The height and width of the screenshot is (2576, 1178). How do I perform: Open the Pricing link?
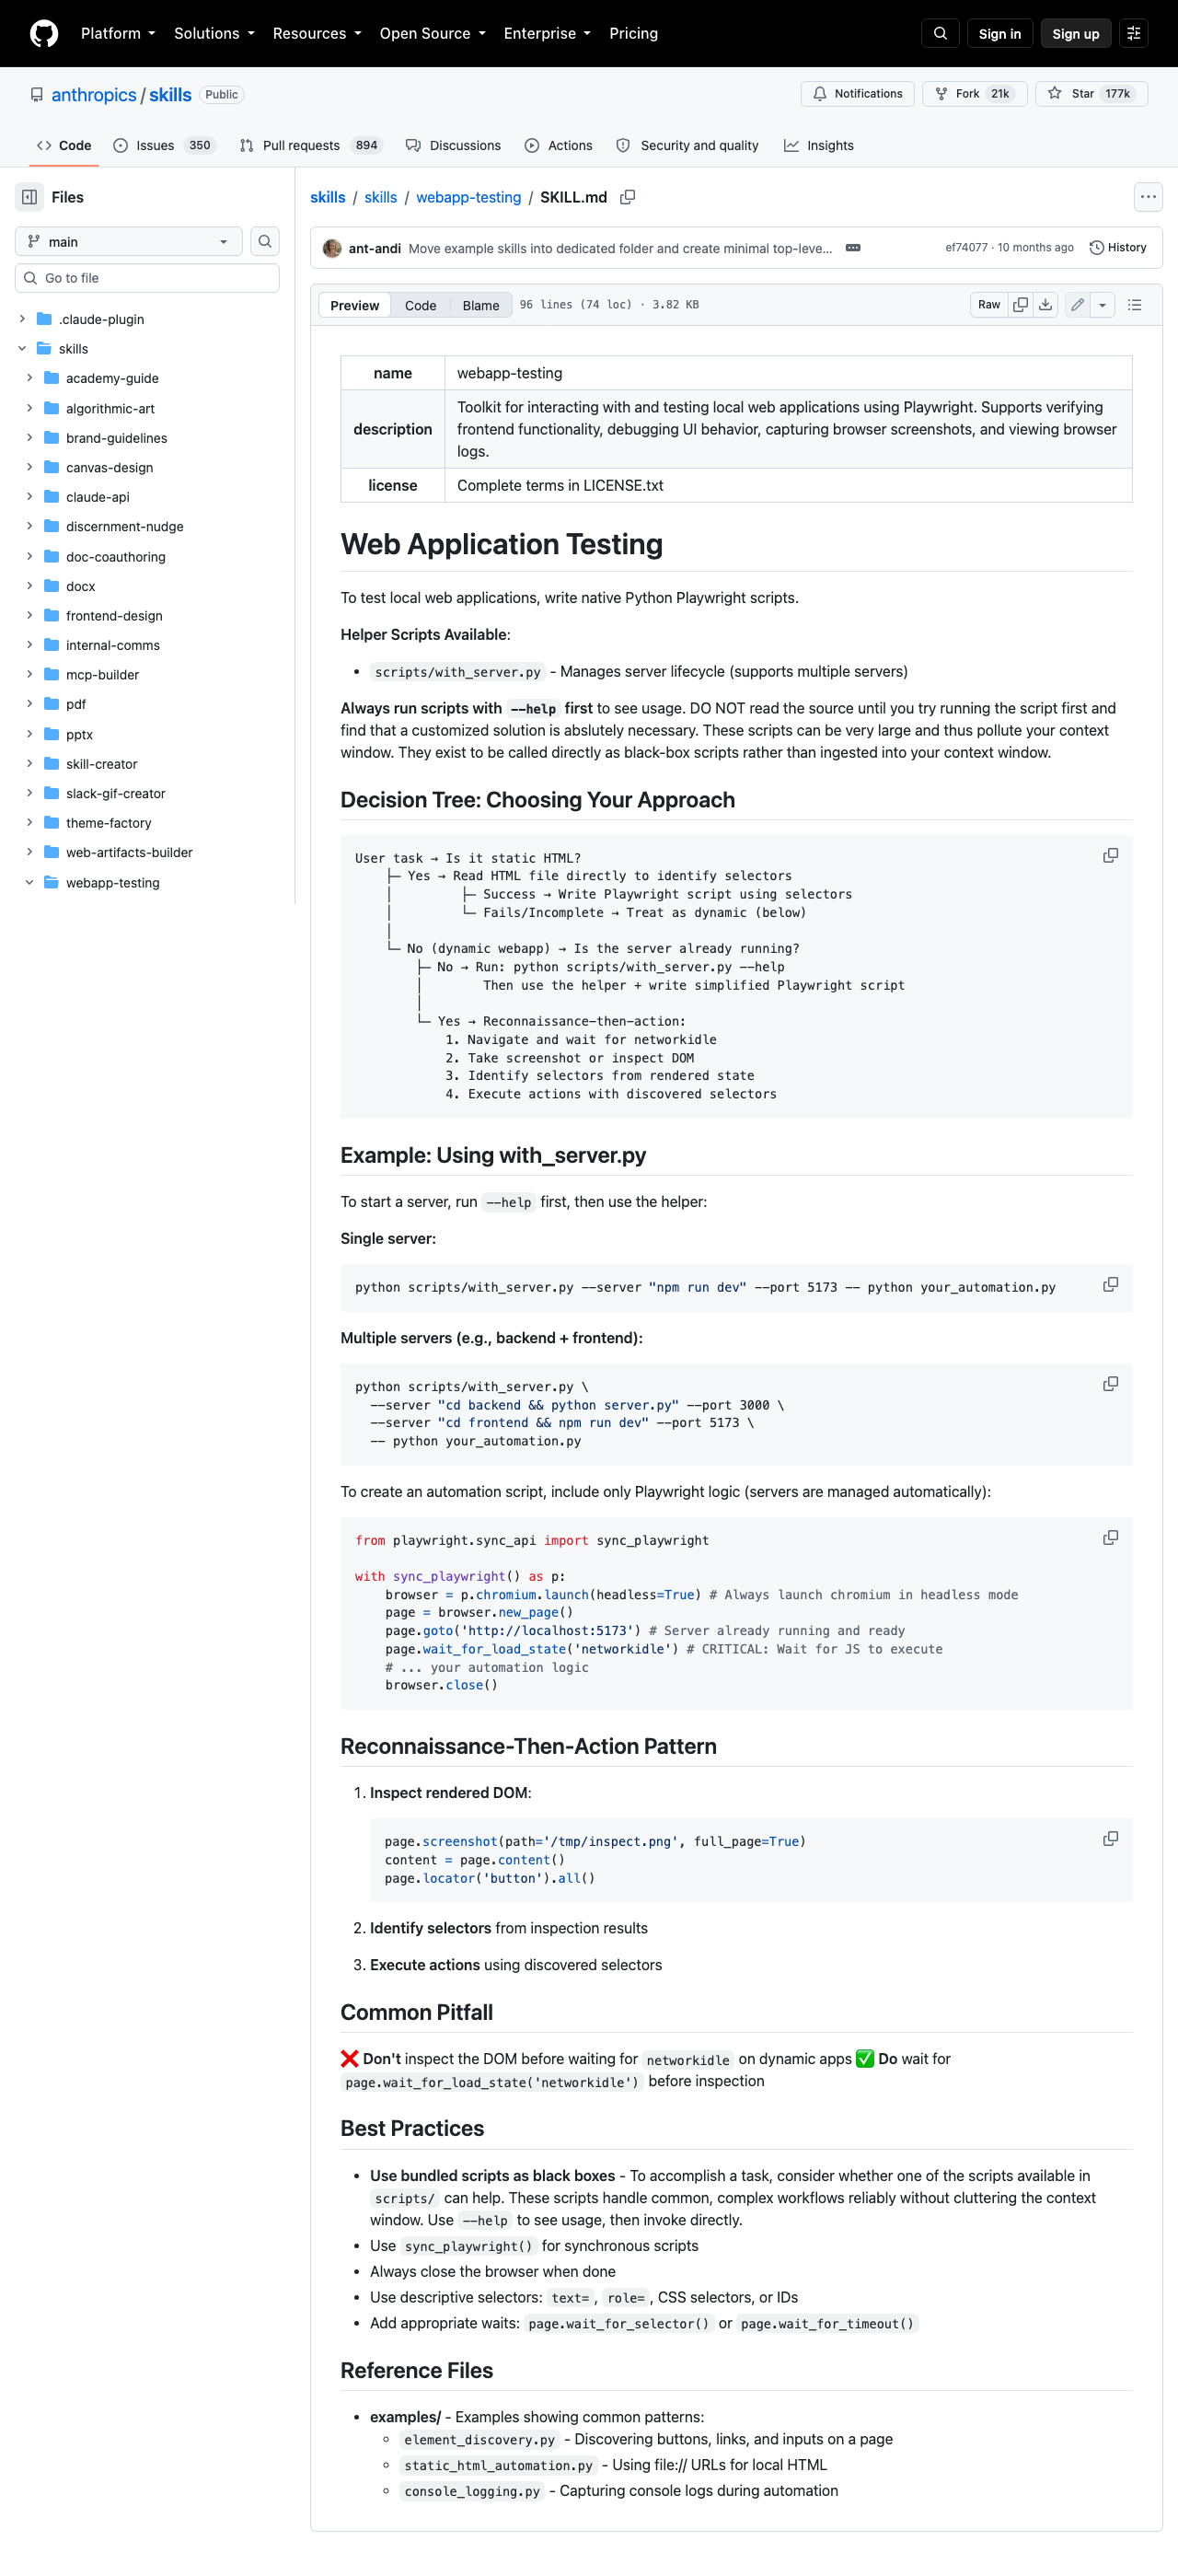634,34
